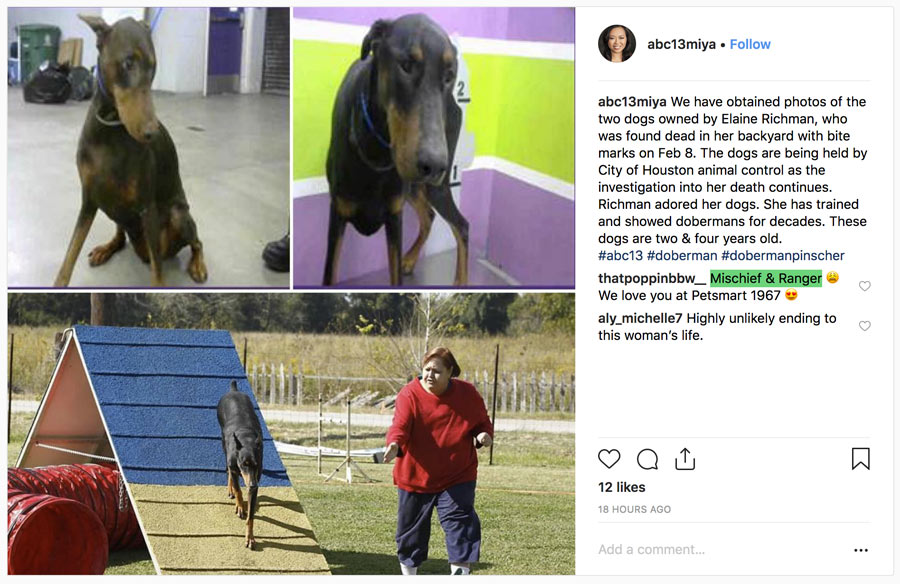Visit aly_michelle7 commenter profile
This screenshot has height=584, width=900.
tap(640, 319)
